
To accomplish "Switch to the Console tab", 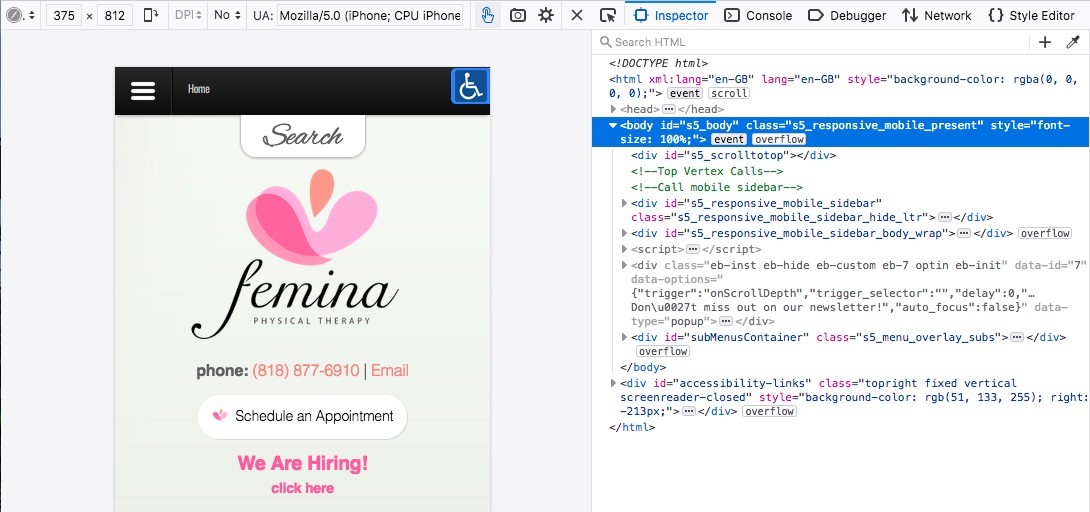I will coord(758,15).
